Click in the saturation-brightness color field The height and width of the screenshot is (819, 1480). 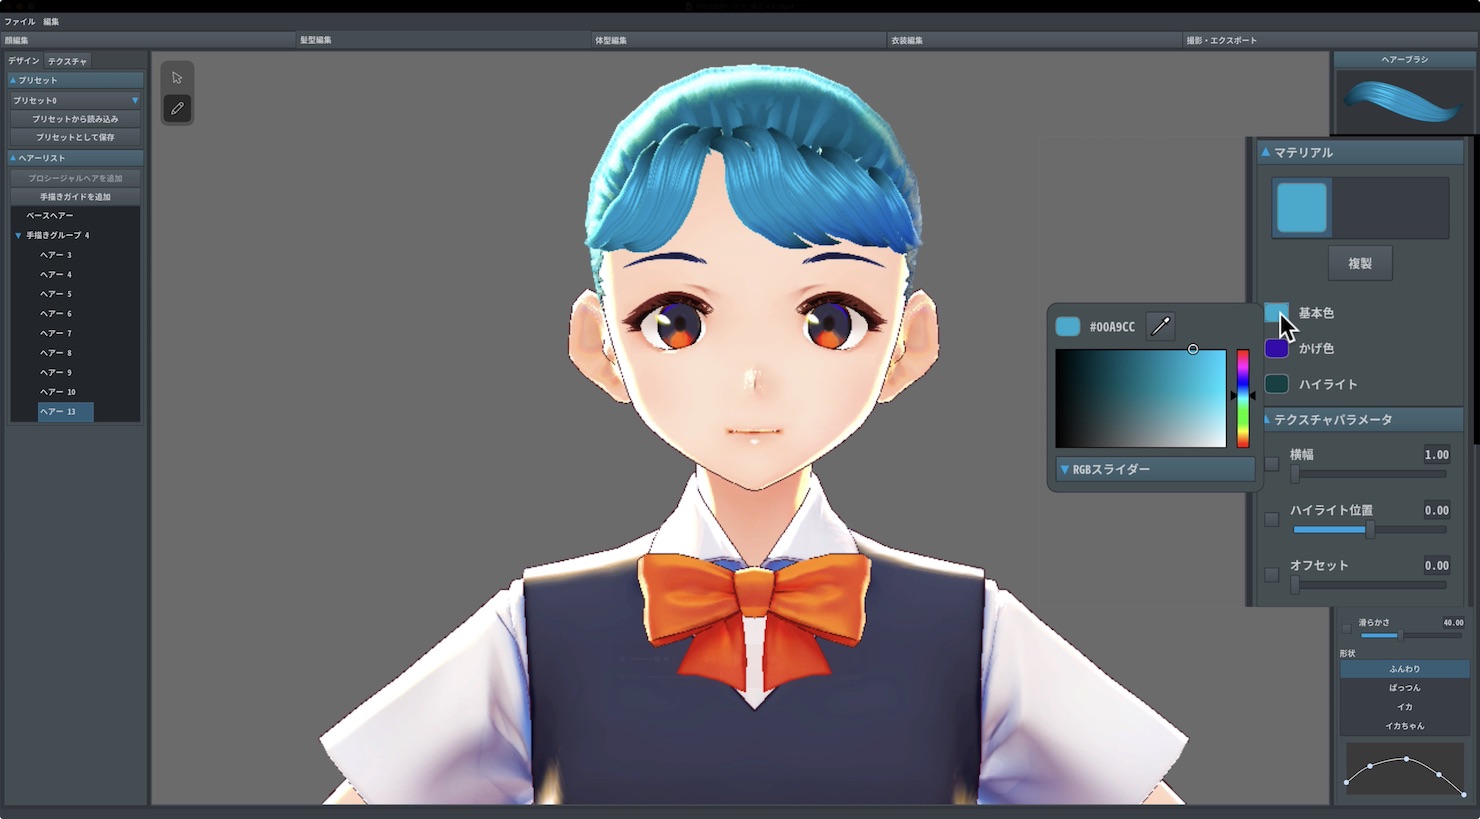1140,398
